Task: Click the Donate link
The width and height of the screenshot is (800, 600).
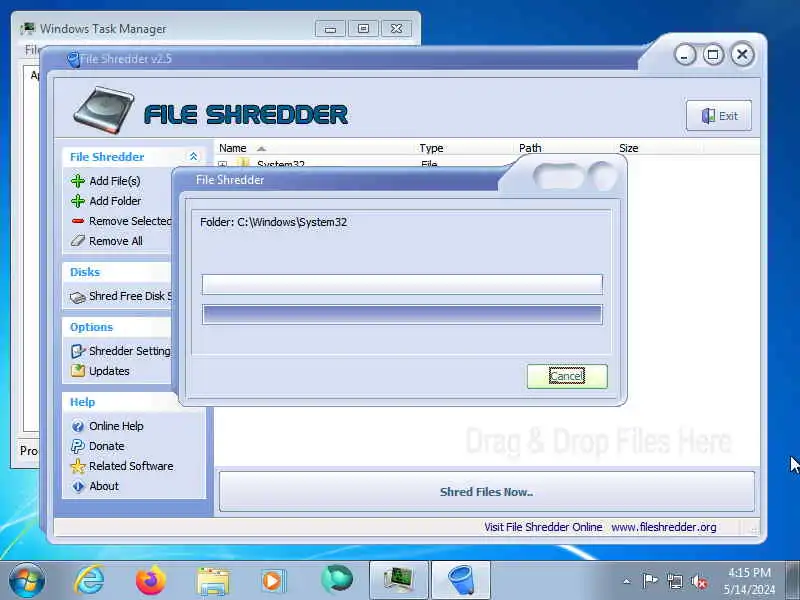Action: click(107, 446)
